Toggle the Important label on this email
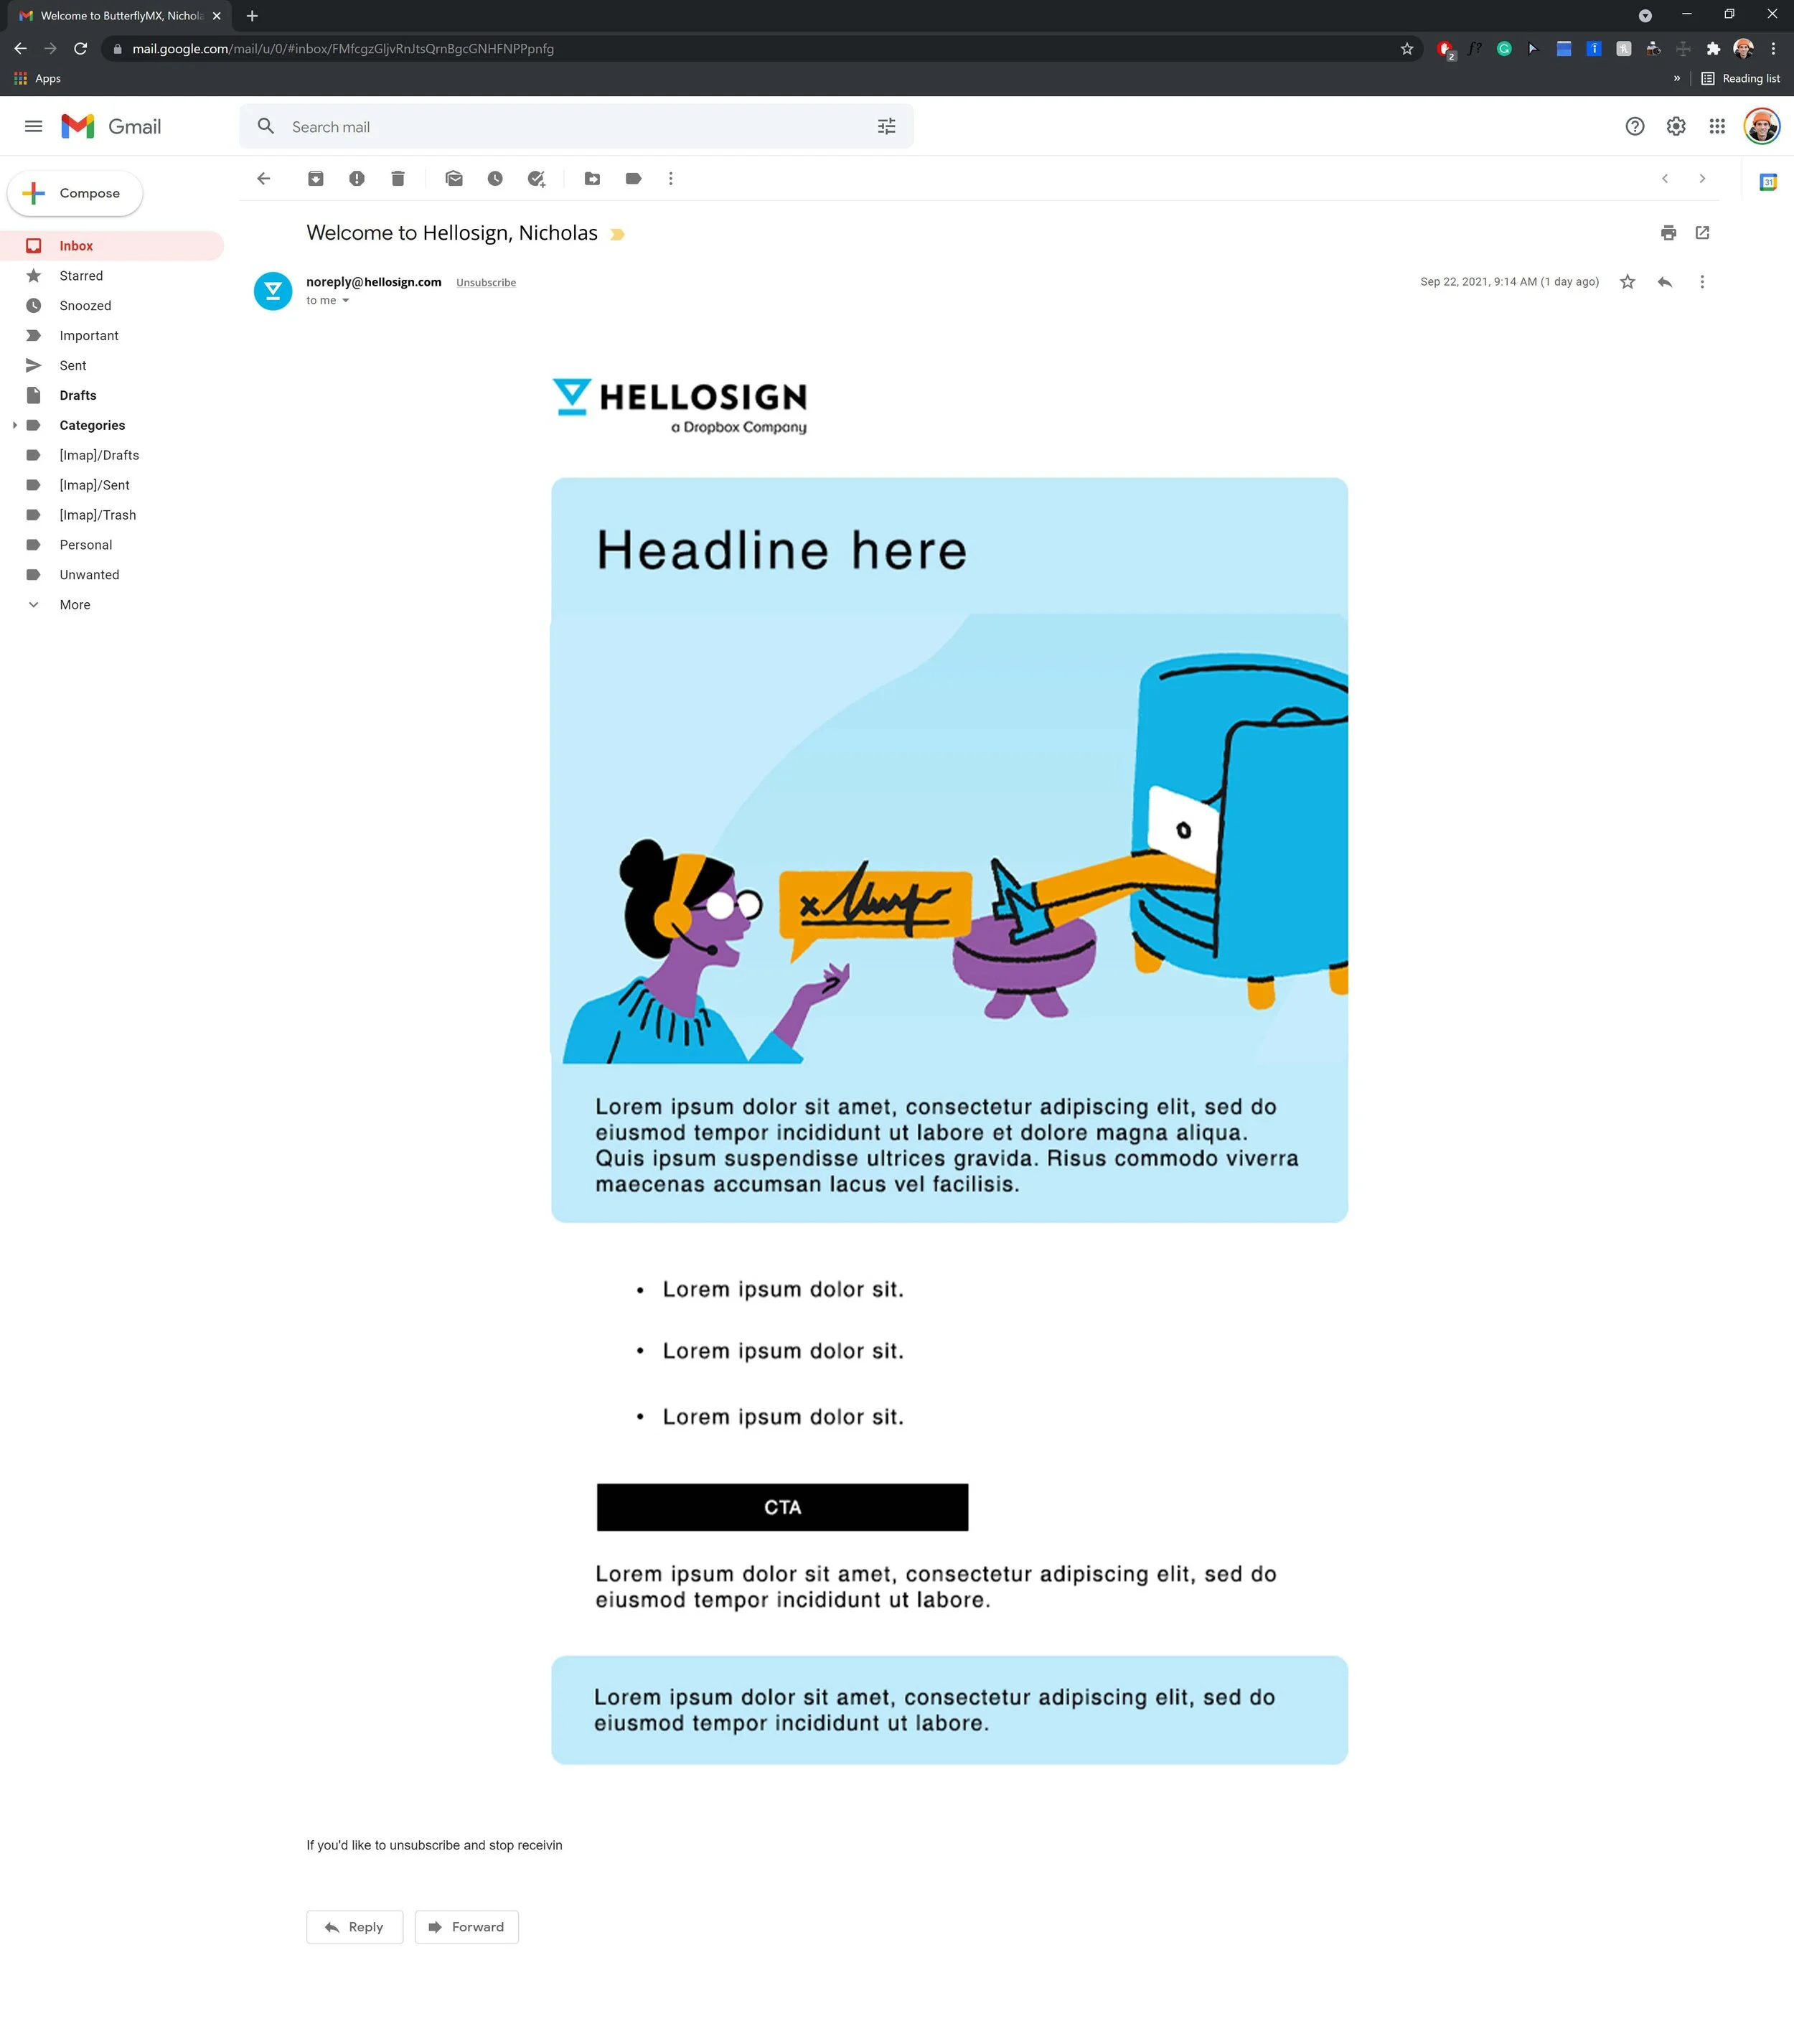Image resolution: width=1794 pixels, height=2044 pixels. (x=618, y=233)
